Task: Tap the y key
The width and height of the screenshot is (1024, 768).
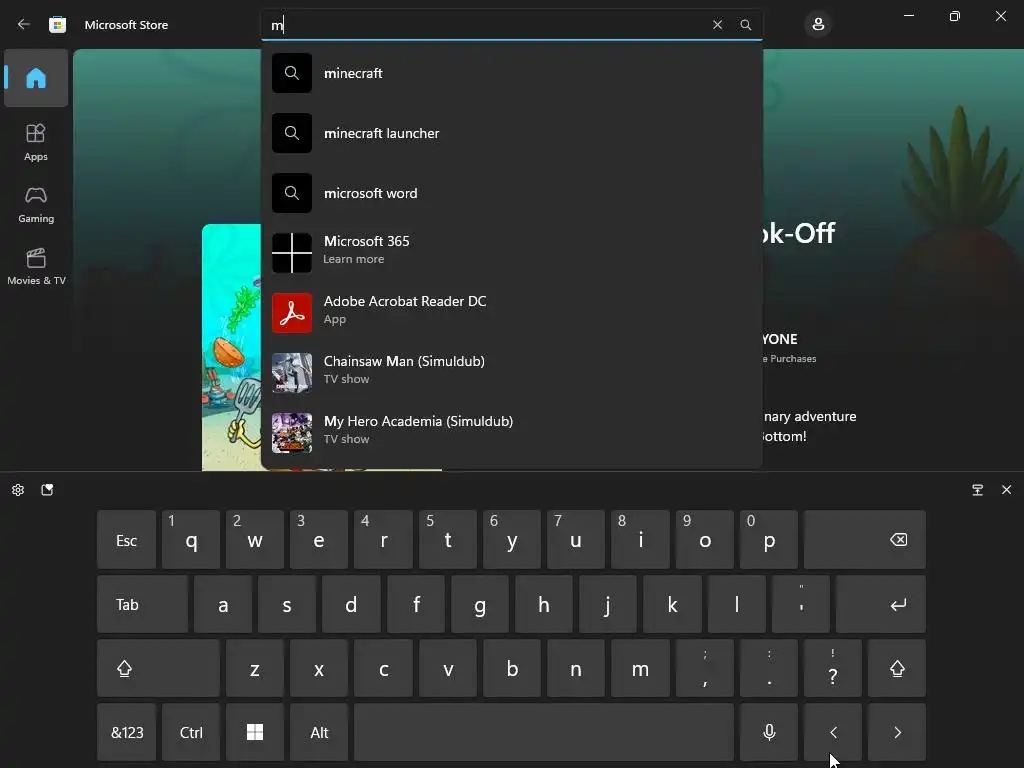Action: (511, 540)
